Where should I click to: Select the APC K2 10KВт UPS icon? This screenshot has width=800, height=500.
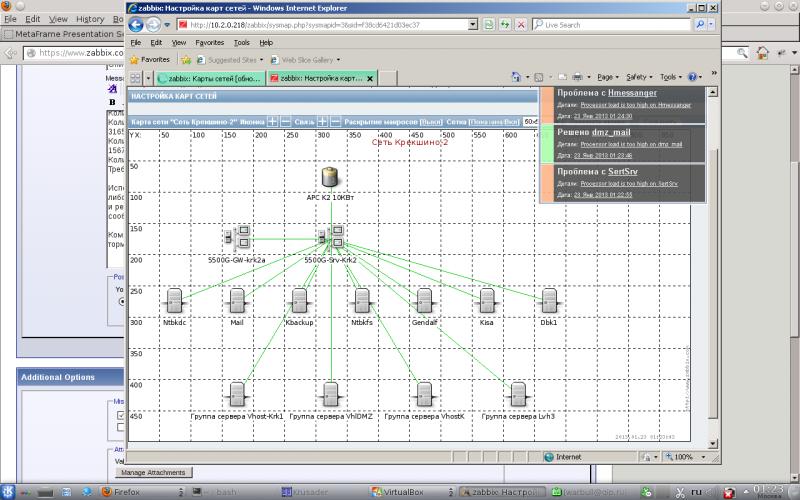coord(331,178)
